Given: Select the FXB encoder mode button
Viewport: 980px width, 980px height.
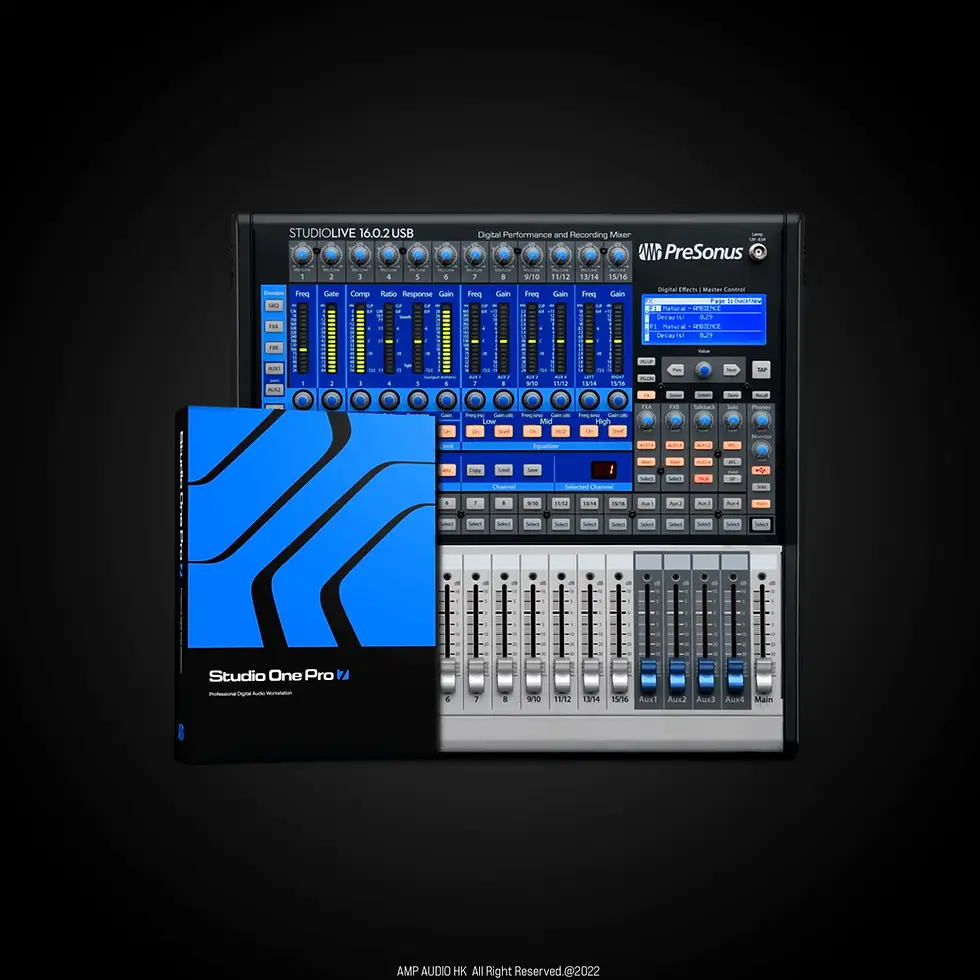Looking at the screenshot, I should coord(274,348).
